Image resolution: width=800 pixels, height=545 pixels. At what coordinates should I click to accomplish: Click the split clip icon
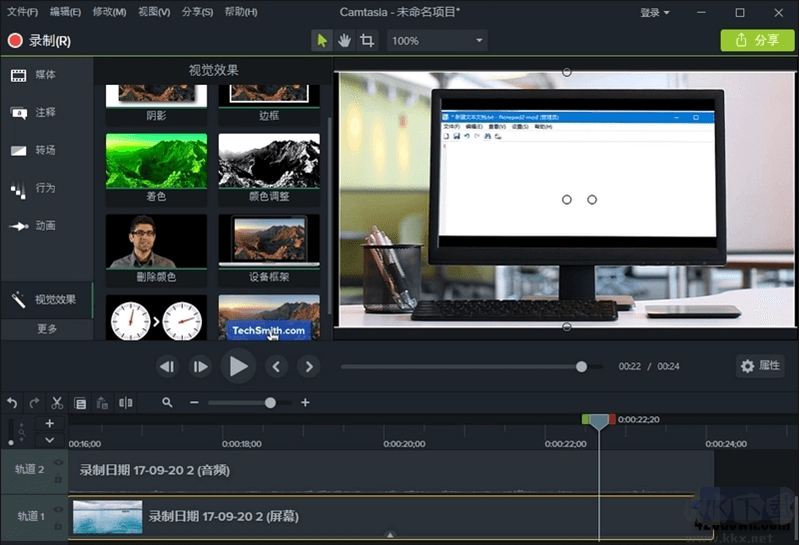coord(125,403)
